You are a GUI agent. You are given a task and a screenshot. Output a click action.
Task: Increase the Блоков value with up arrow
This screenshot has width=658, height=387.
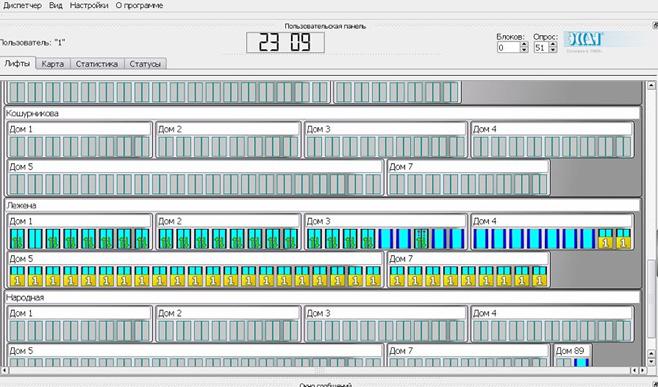point(524,44)
